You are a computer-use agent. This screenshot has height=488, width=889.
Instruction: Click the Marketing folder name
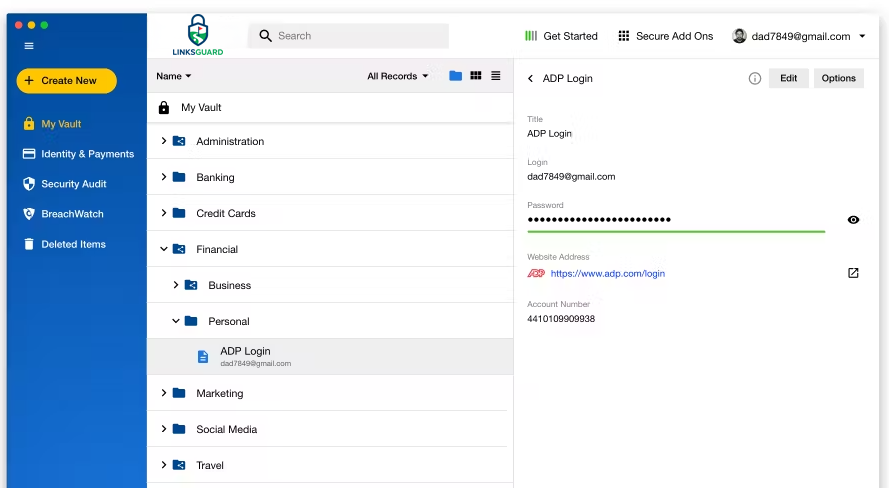[219, 393]
